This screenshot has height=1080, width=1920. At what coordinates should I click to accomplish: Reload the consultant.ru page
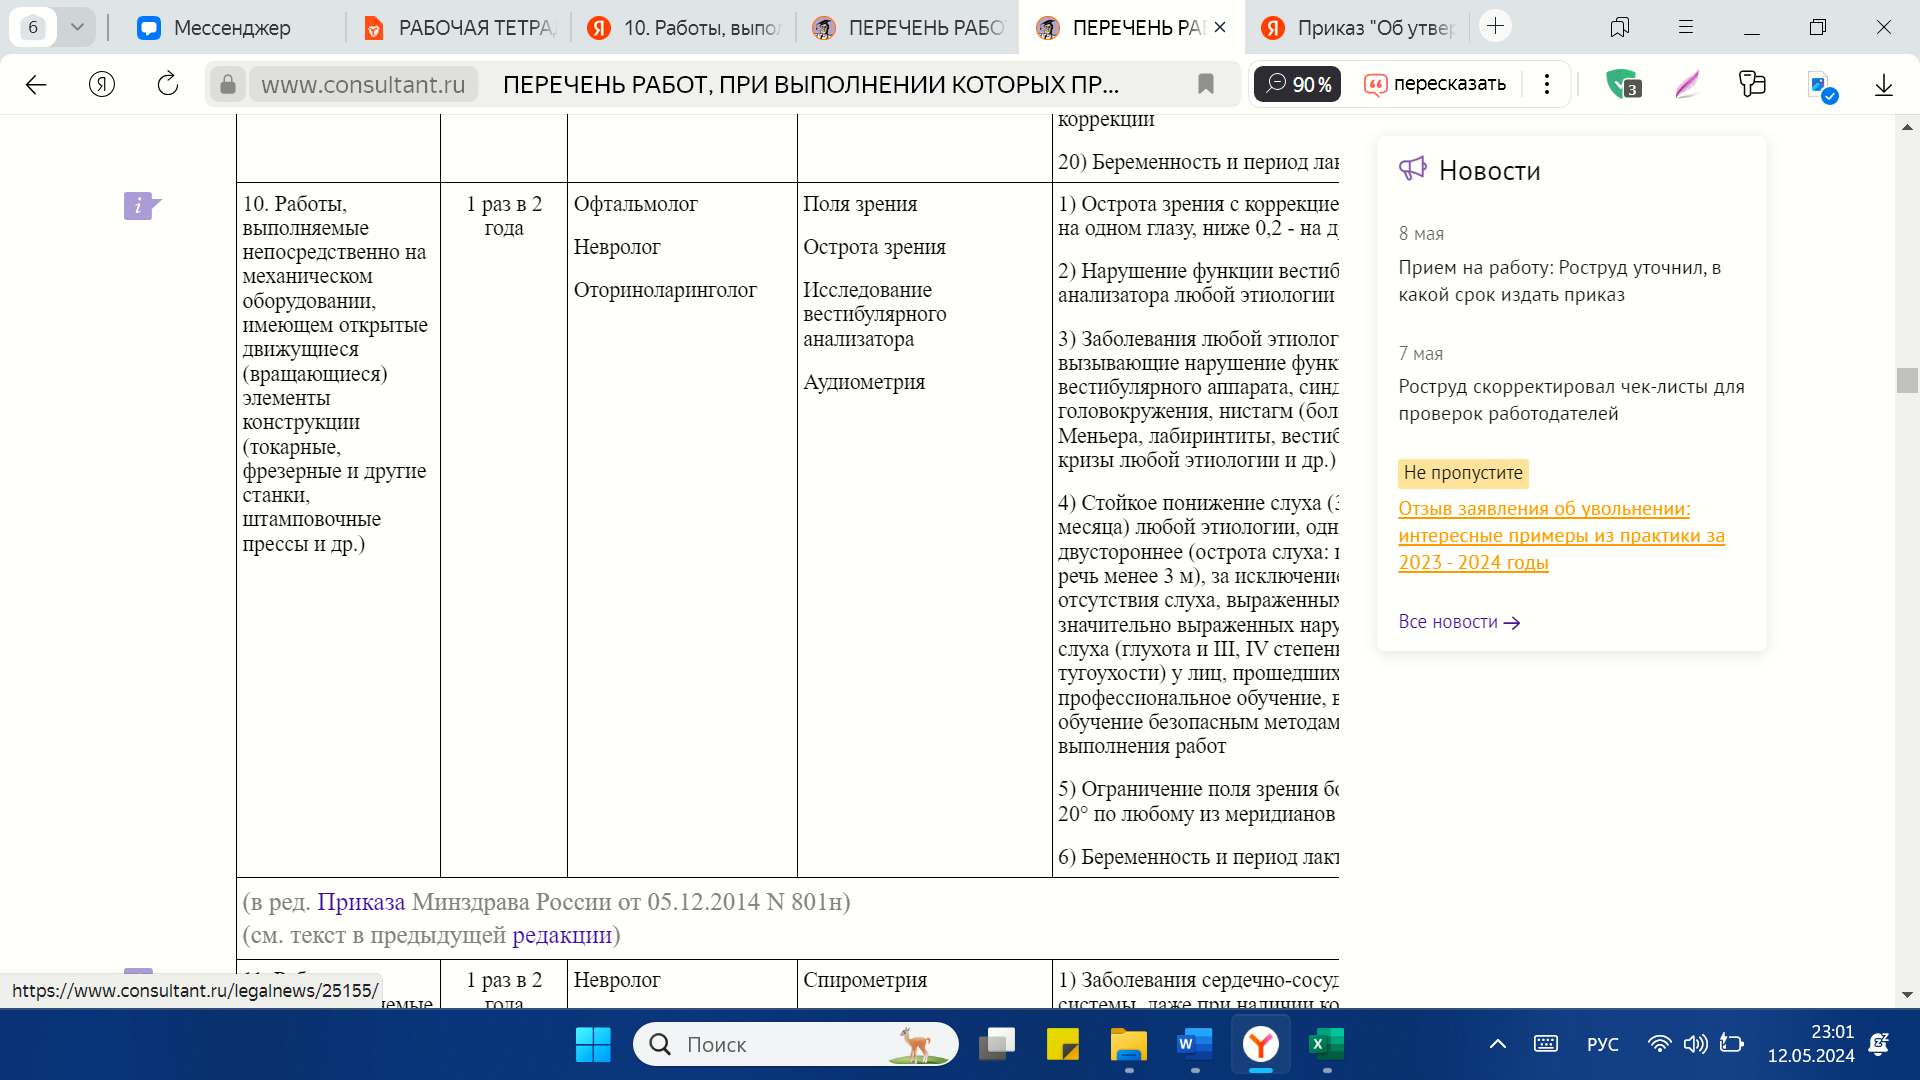coord(168,85)
